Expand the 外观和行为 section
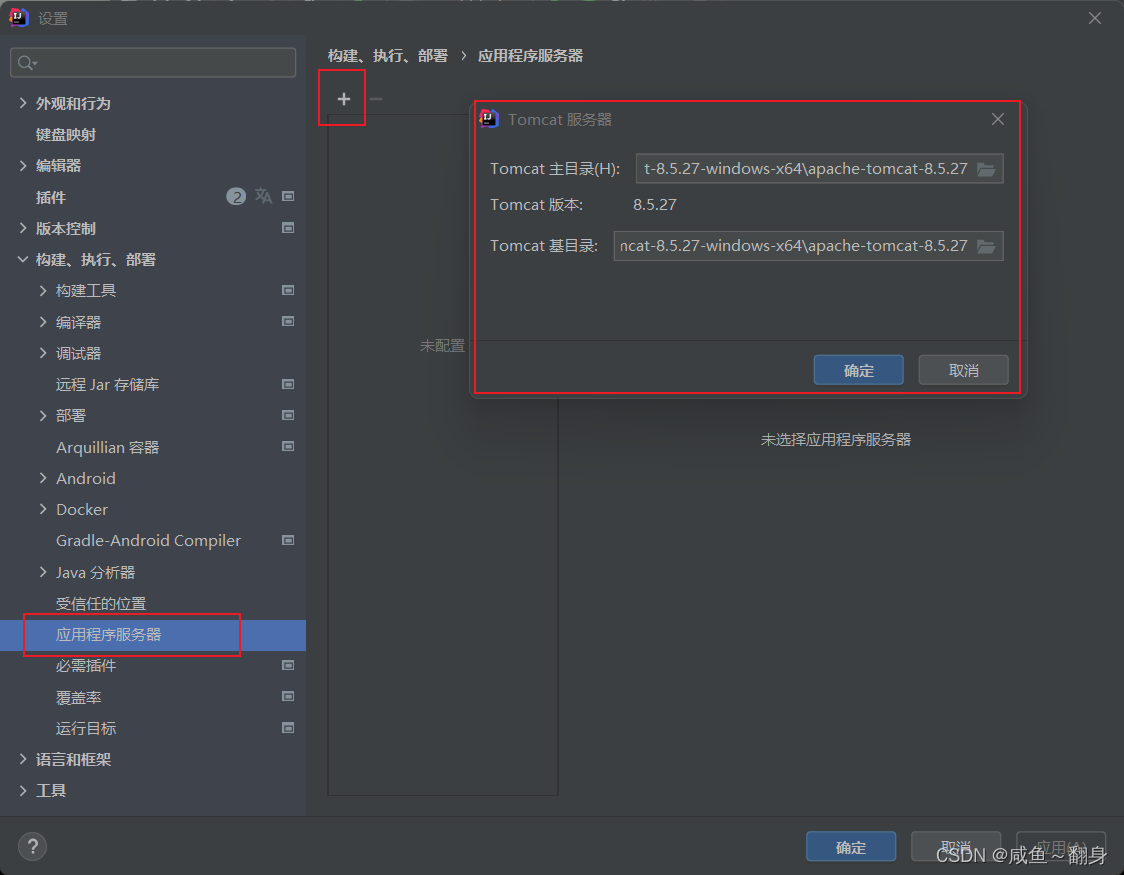The image size is (1124, 875). (x=23, y=103)
